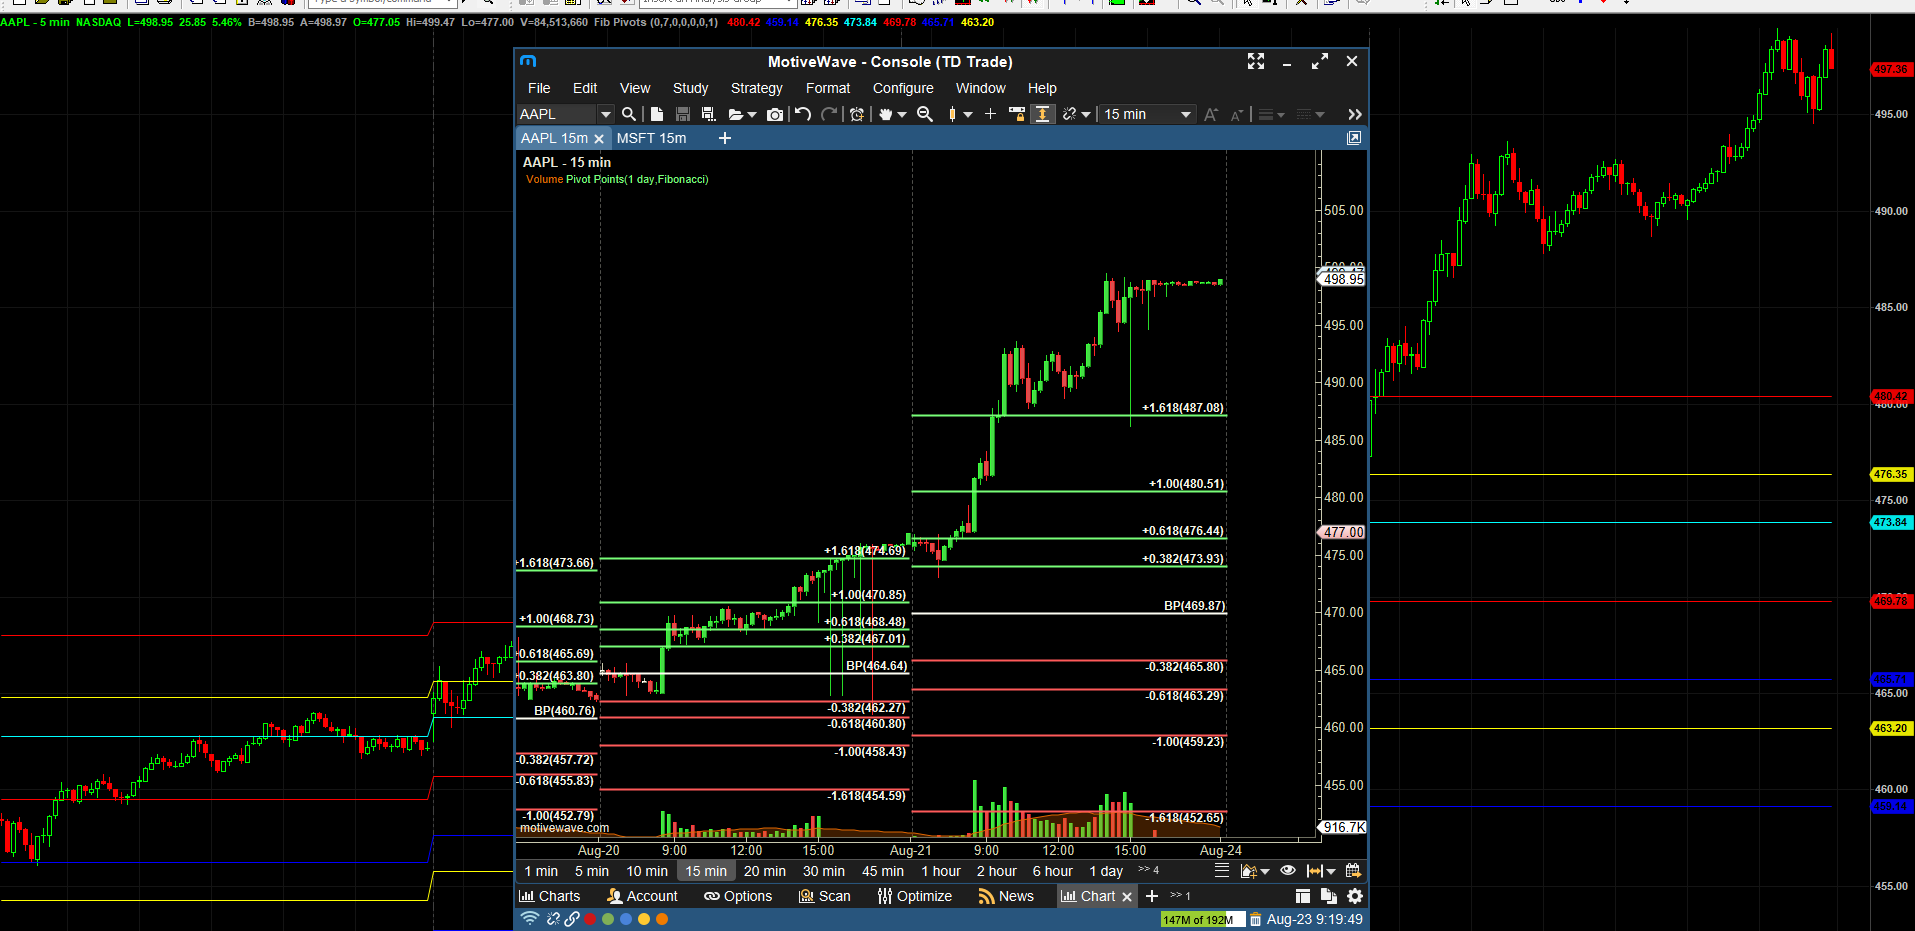Screen dimensions: 1915x931
Task: Toggle visibility with the eye icon
Action: 1288,871
